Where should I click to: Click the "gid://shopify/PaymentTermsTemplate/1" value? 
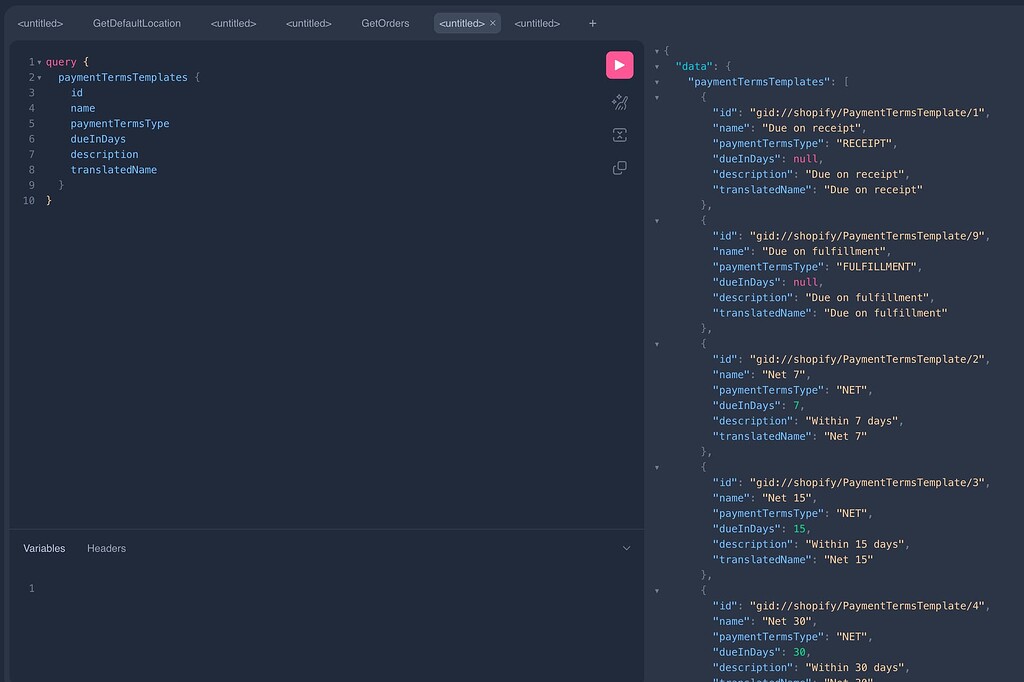pyautogui.click(x=867, y=112)
